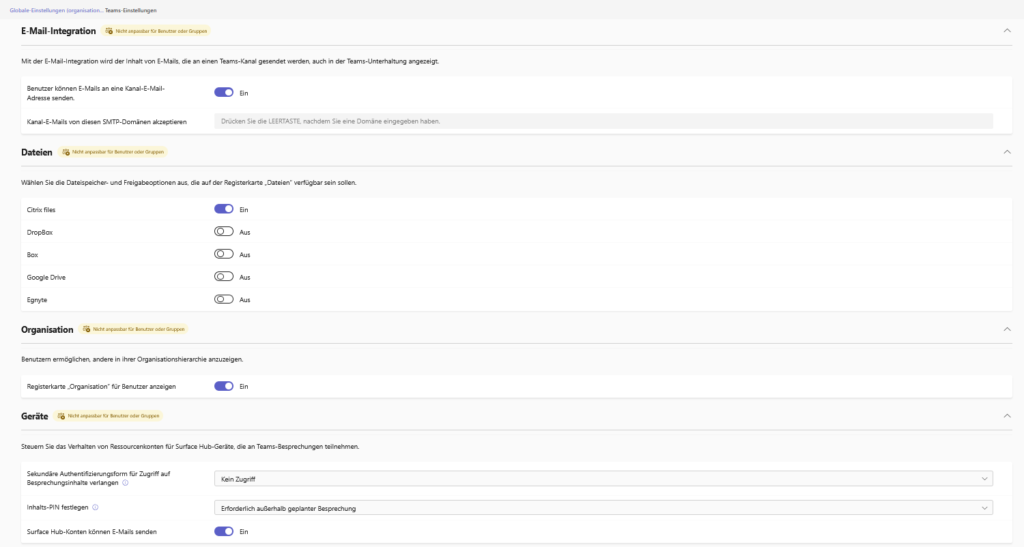Turn off Surface Hub-Konten E-Mails senden toggle
The height and width of the screenshot is (547, 1024).
pos(224,531)
